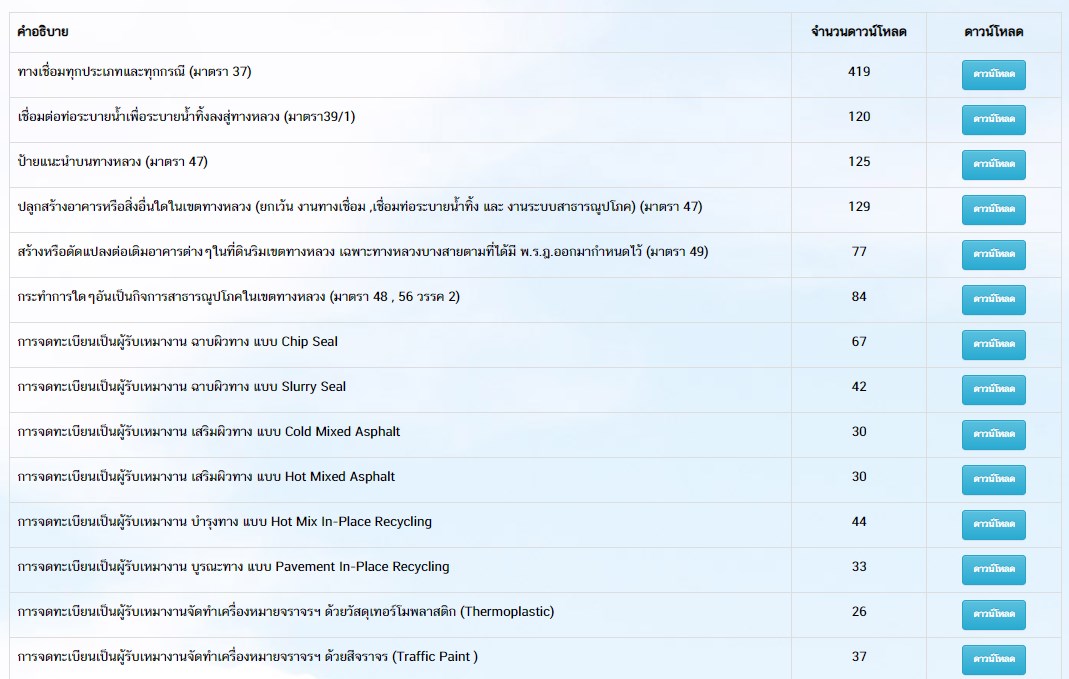The width and height of the screenshot is (1069, 679).
Task: Download the มาตรา 37 ทางเชื่อม form
Action: point(993,75)
